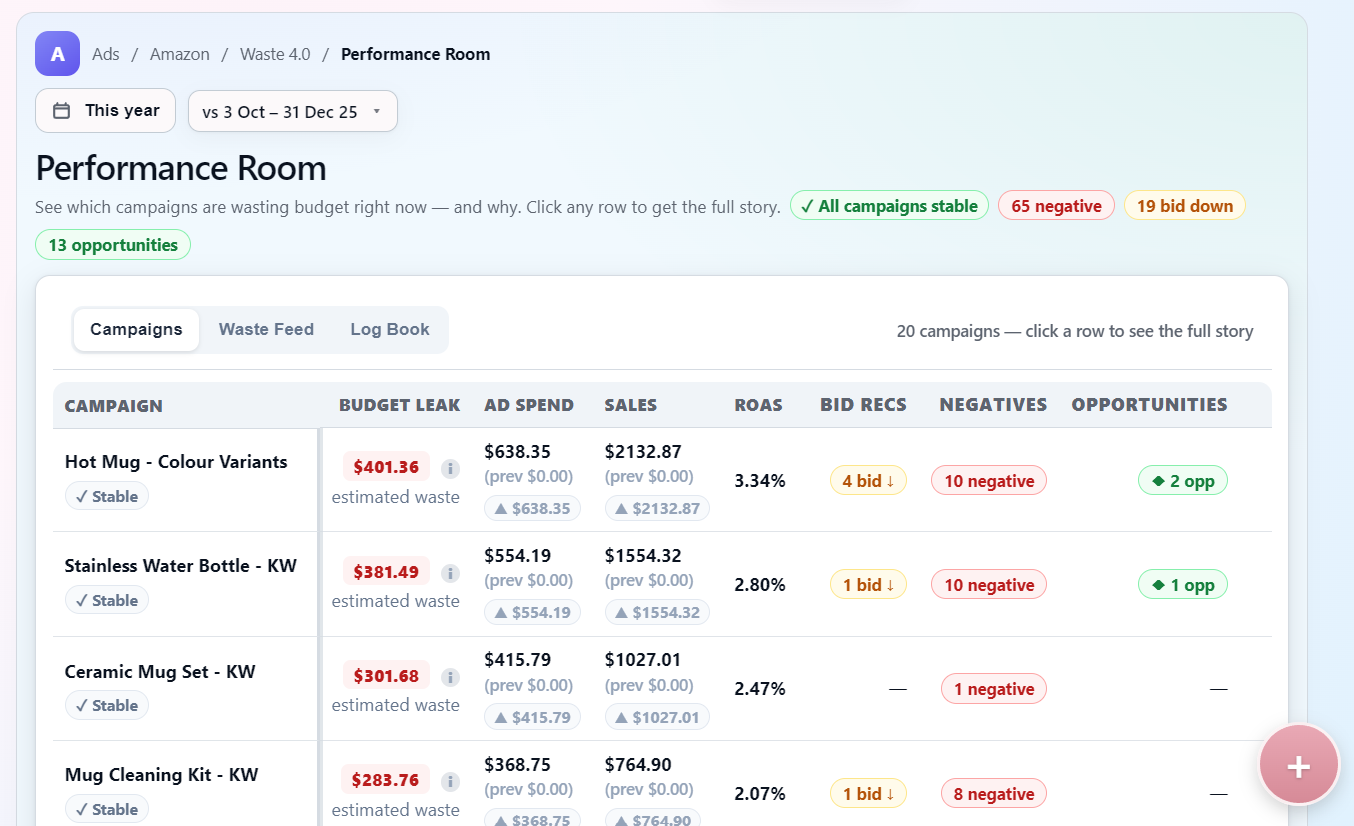Click 1 negative badge for Ceramic Mug Set

click(994, 689)
